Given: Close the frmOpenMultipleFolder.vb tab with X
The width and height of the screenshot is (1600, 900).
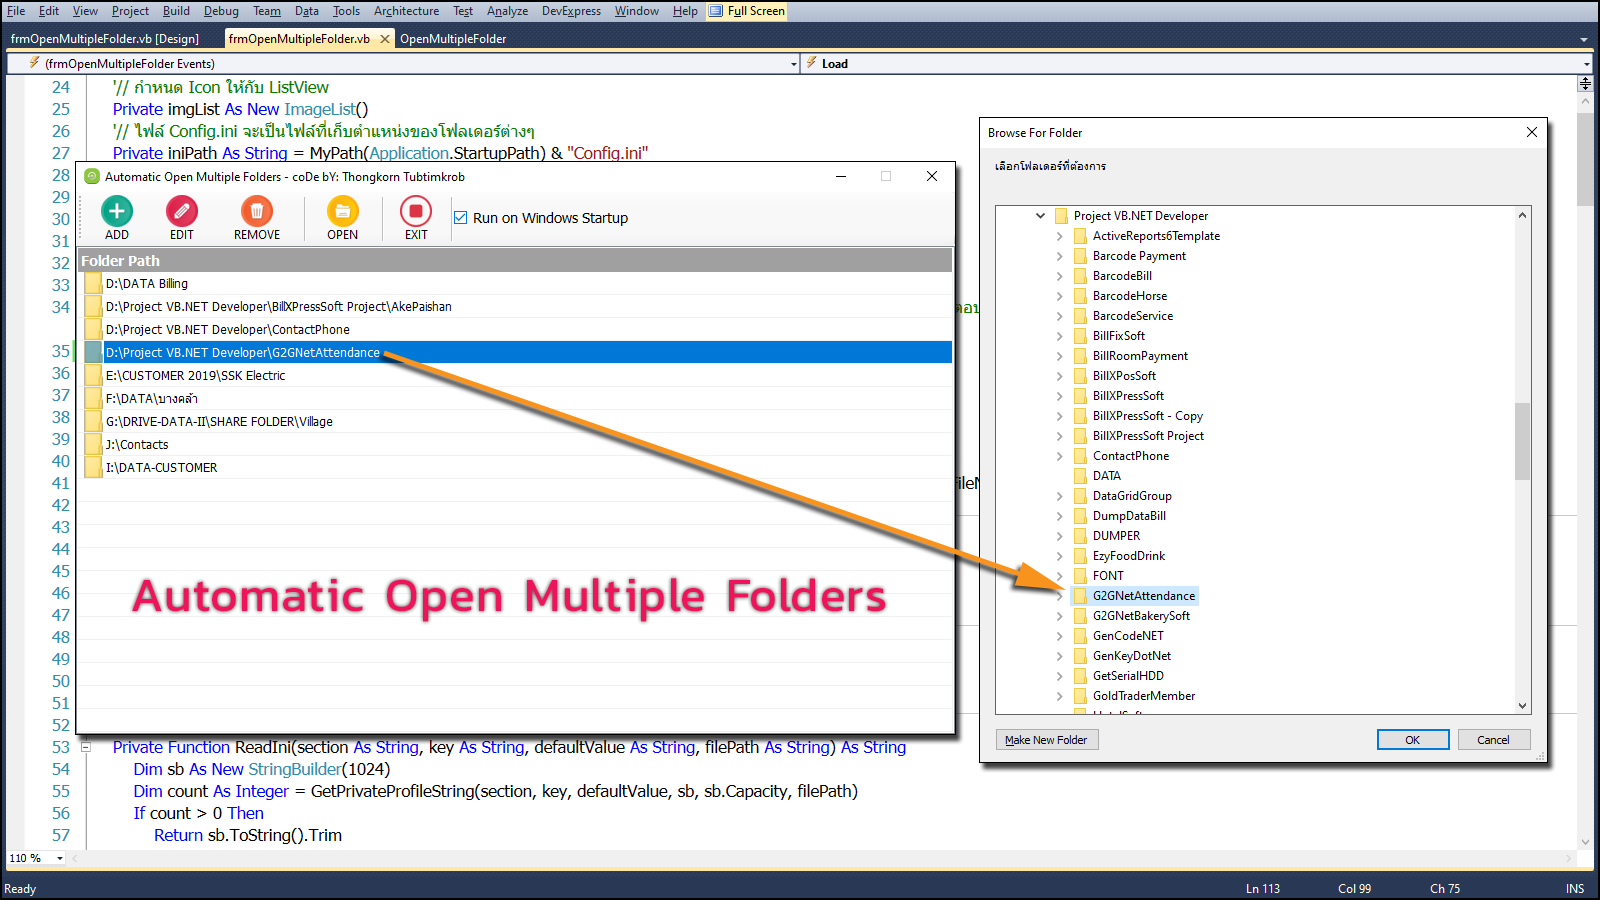Looking at the screenshot, I should 385,39.
